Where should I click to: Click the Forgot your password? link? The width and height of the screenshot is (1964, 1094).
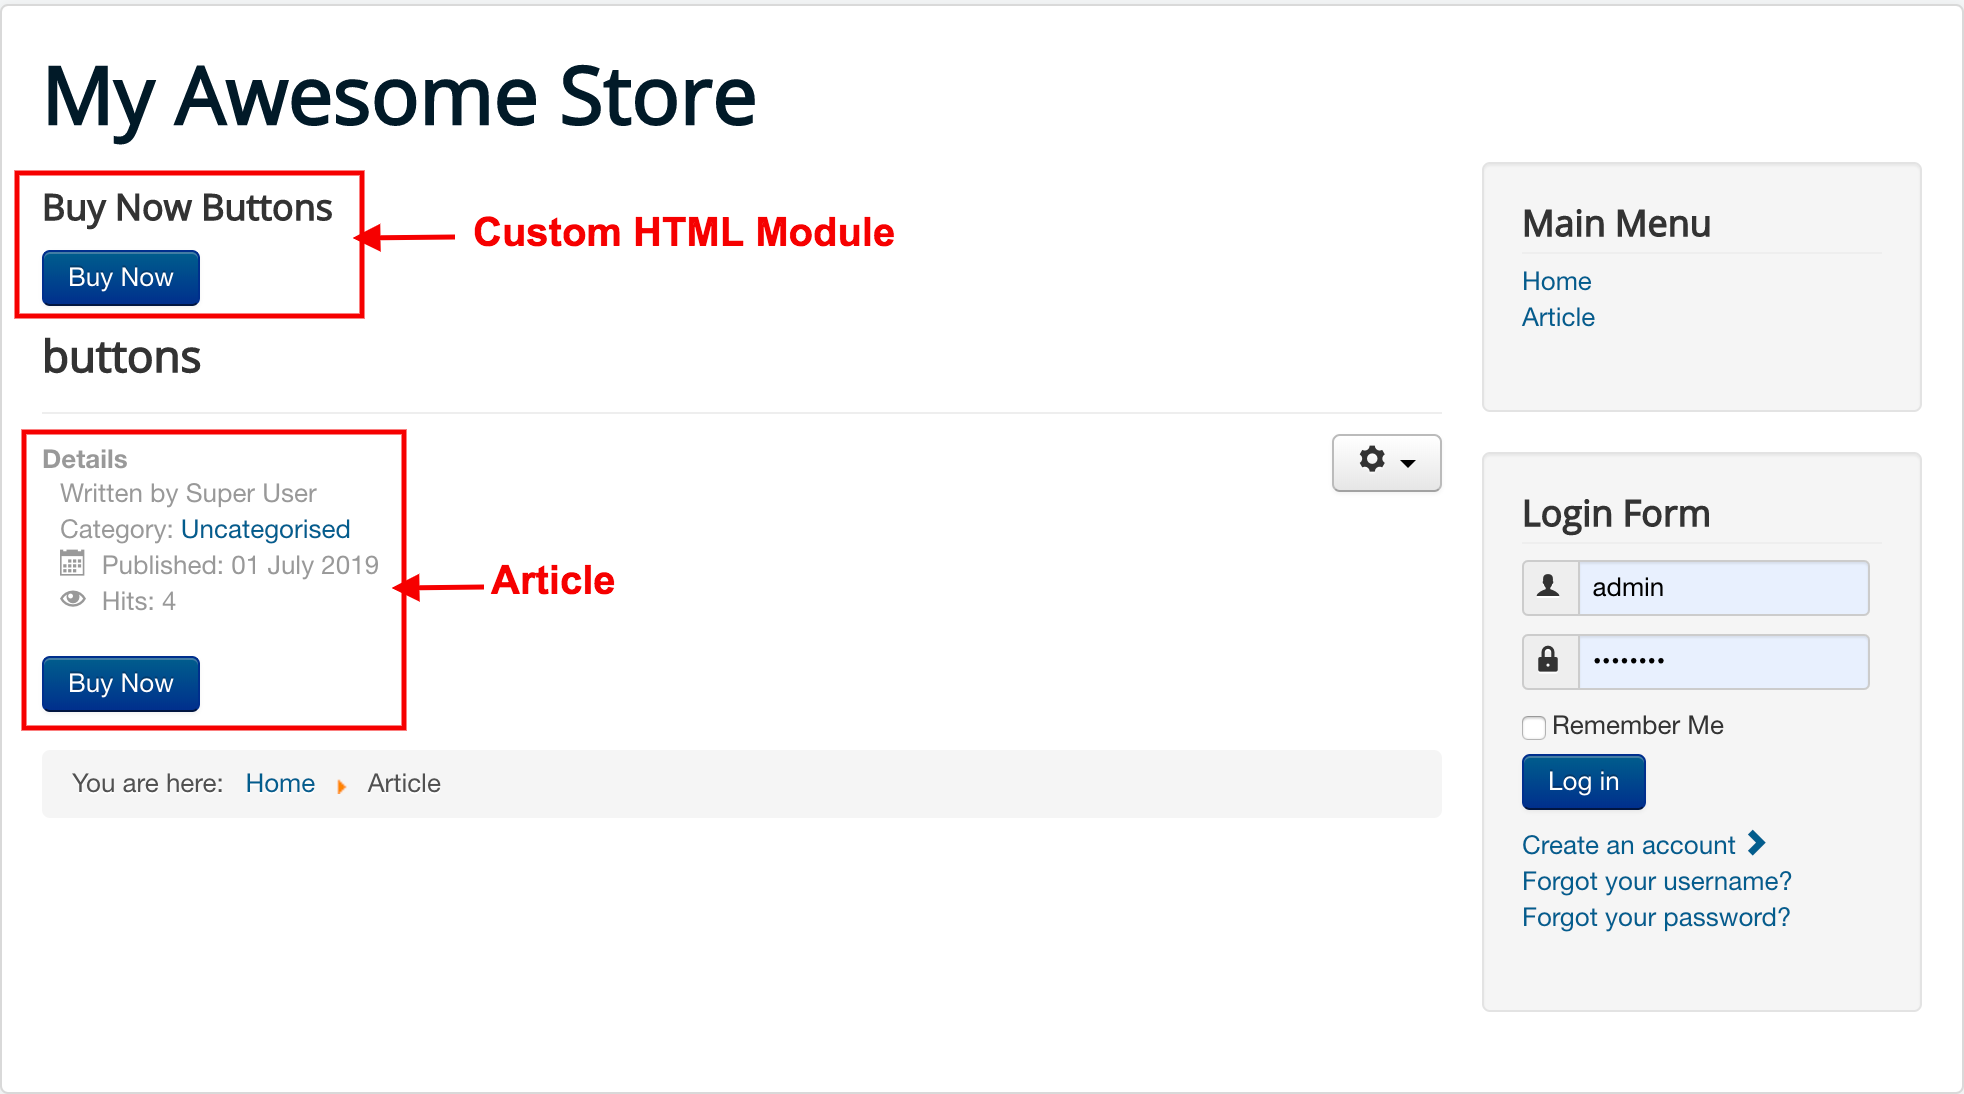[1655, 917]
